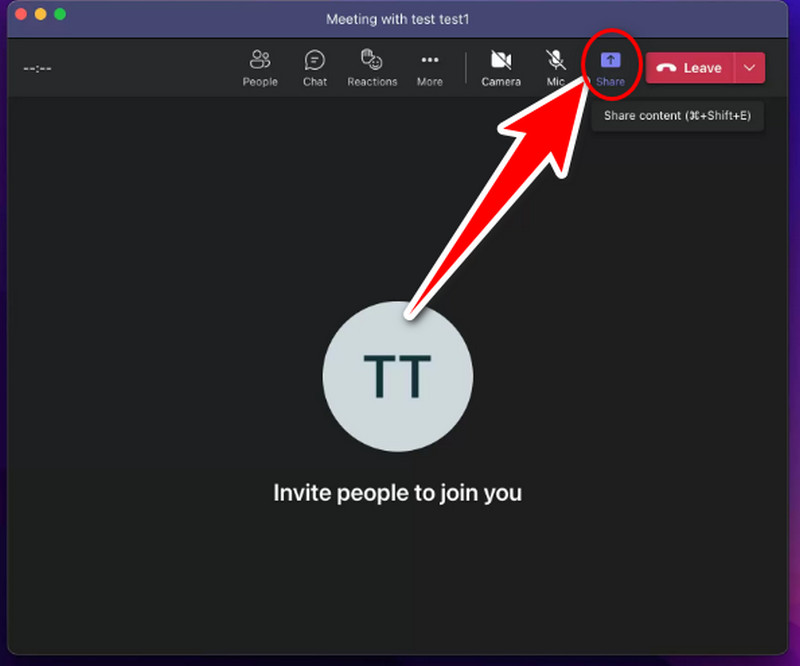
Task: Click the toolbar divider before Camera
Action: pos(466,68)
